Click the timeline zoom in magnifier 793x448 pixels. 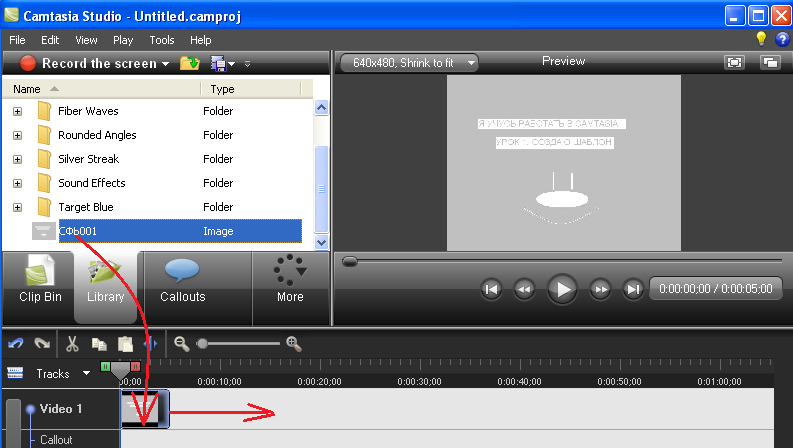click(x=294, y=344)
